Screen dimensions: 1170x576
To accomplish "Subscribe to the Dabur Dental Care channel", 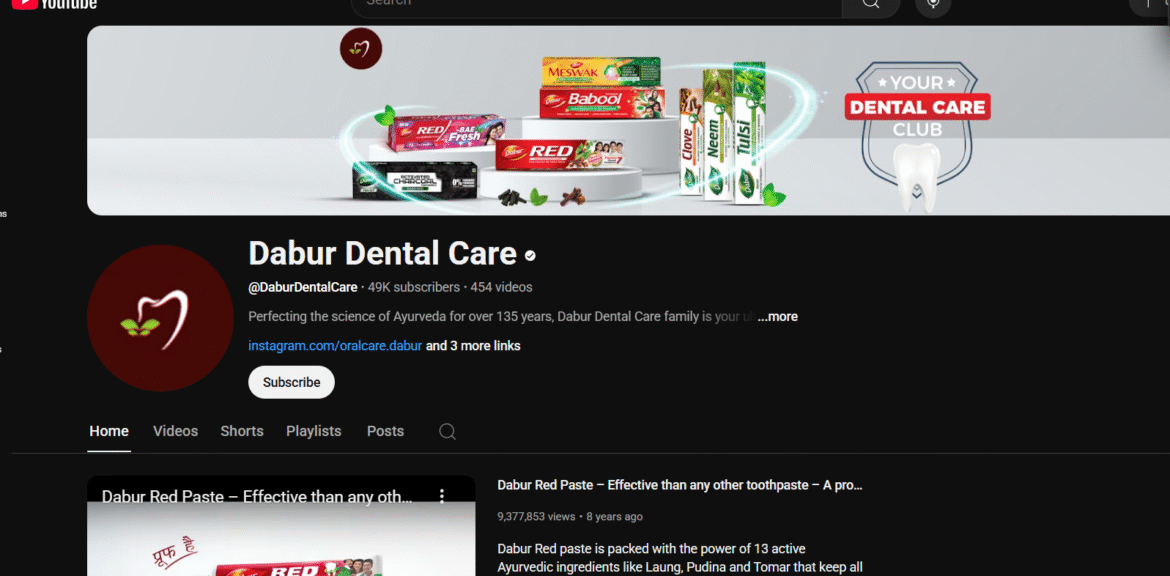I will coord(291,382).
